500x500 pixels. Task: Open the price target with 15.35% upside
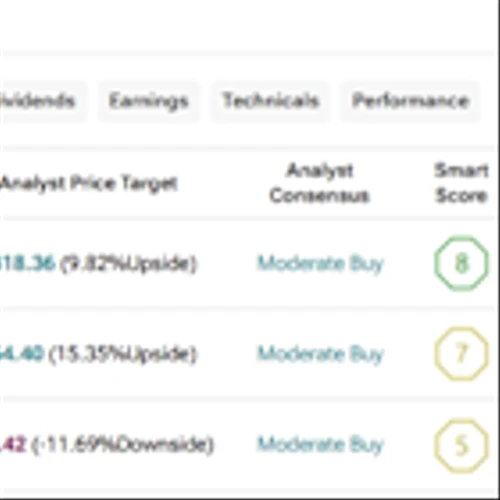pyautogui.click(x=22, y=354)
